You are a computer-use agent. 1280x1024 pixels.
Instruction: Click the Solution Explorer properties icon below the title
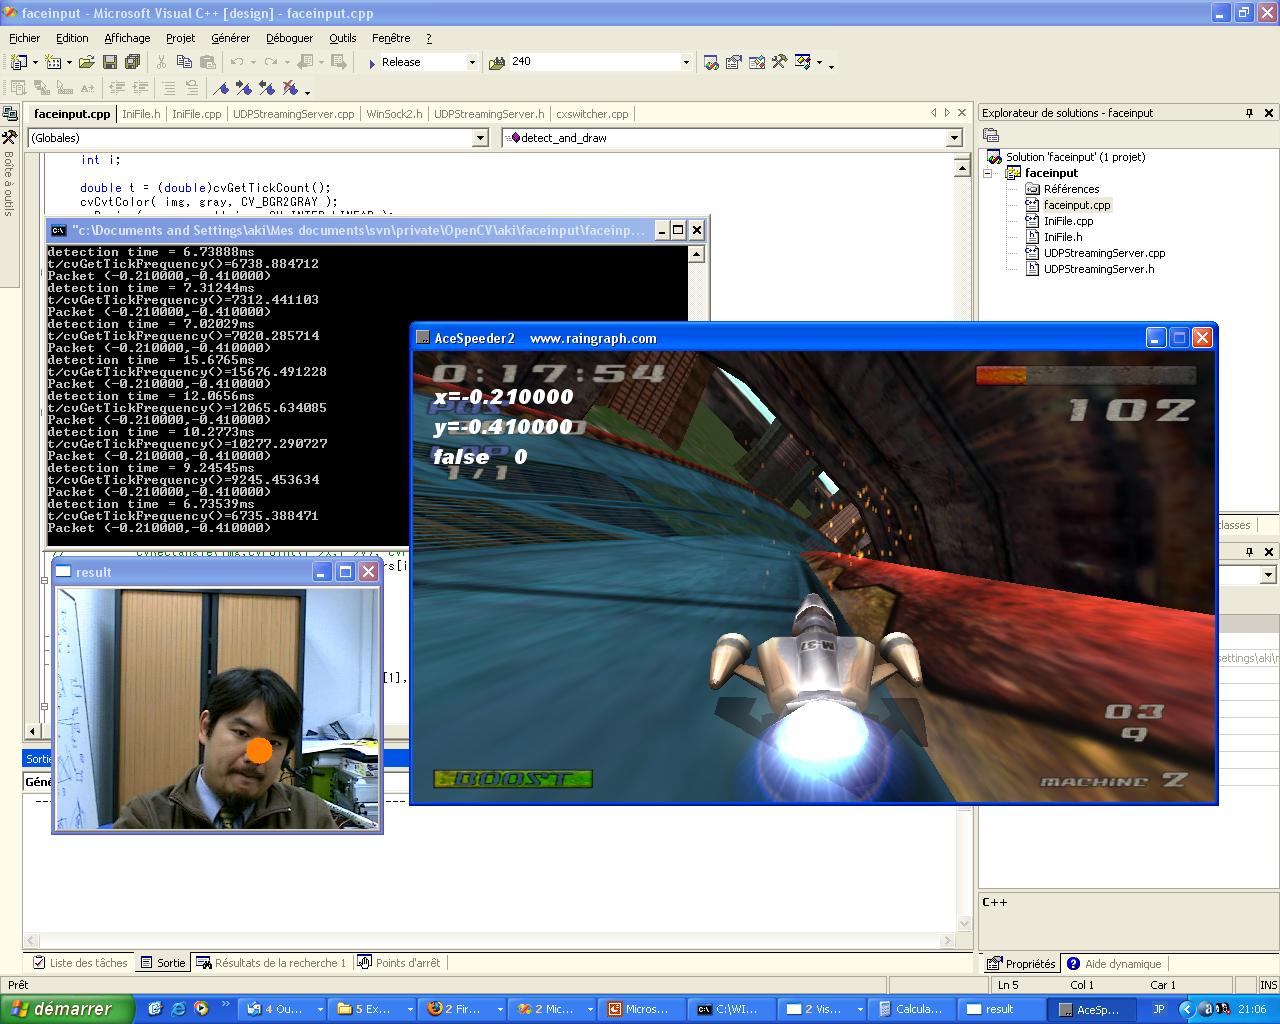[991, 136]
